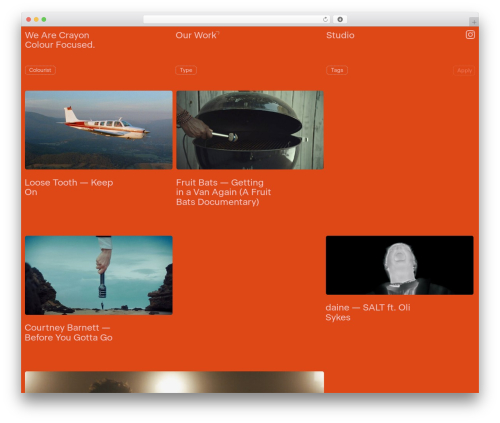Open the Courtney Barnett beach thumbnail
500x423 pixels.
99,275
